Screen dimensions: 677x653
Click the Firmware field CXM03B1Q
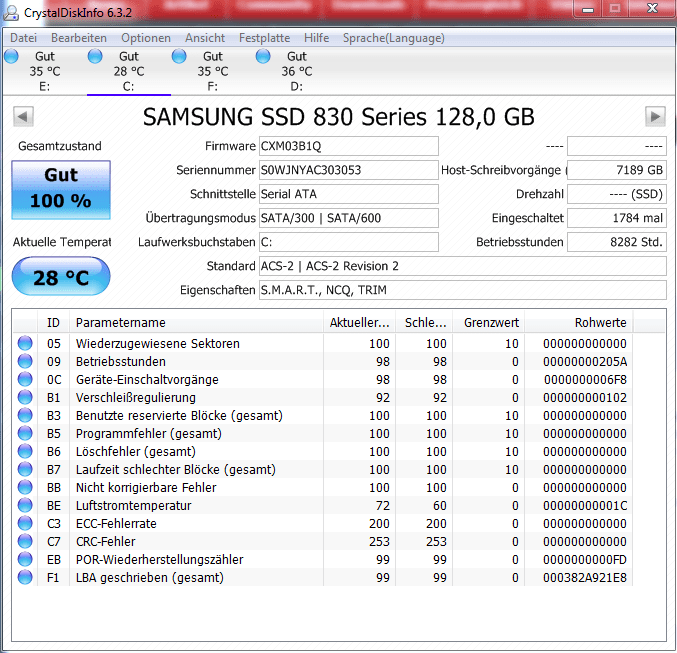(349, 146)
